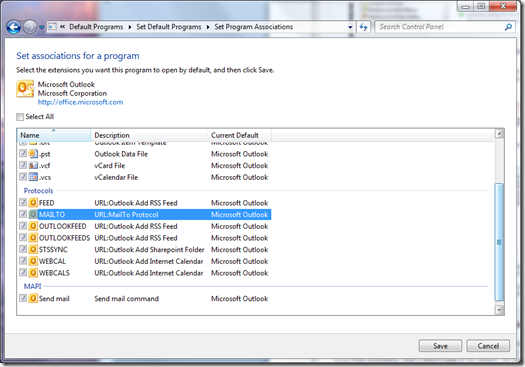Minimize the Set Program Associations window
The height and width of the screenshot is (367, 525).
[465, 6]
